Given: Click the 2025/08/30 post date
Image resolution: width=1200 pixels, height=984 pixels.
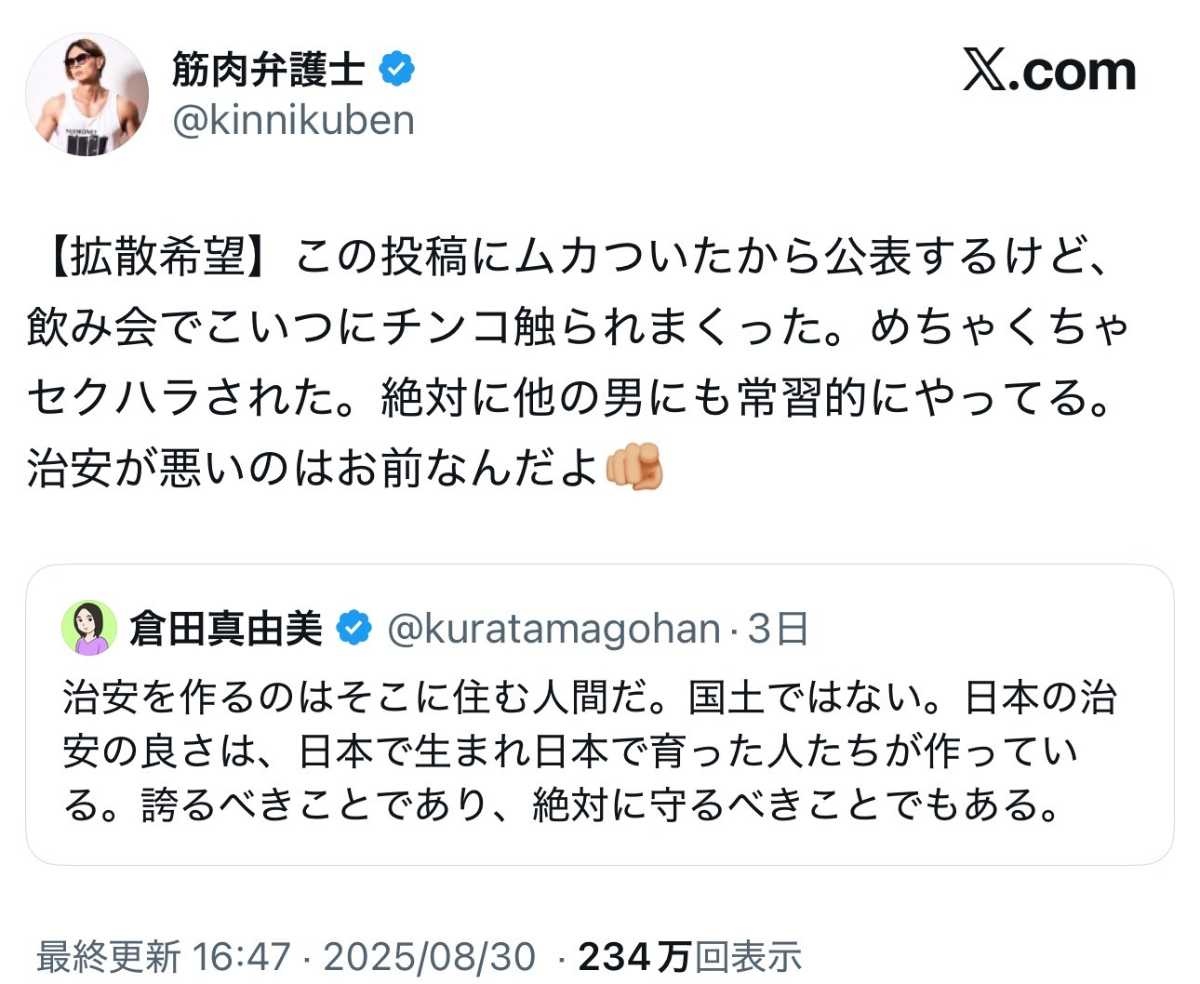Looking at the screenshot, I should [x=431, y=956].
